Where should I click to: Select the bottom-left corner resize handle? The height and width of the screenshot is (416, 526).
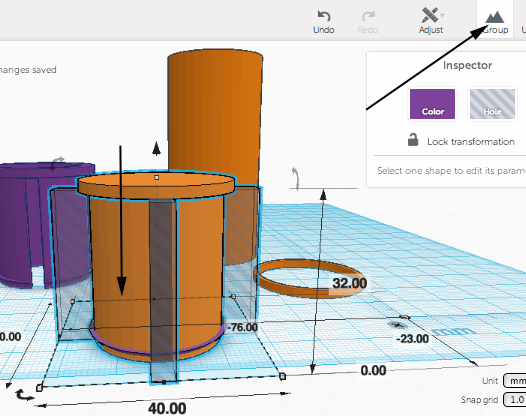(39, 388)
